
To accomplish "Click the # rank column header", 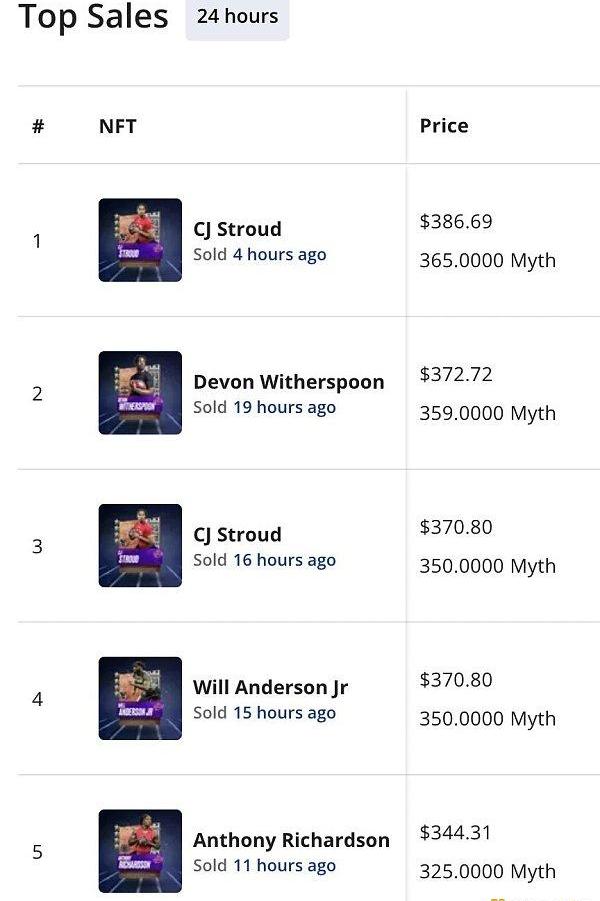I will [38, 126].
